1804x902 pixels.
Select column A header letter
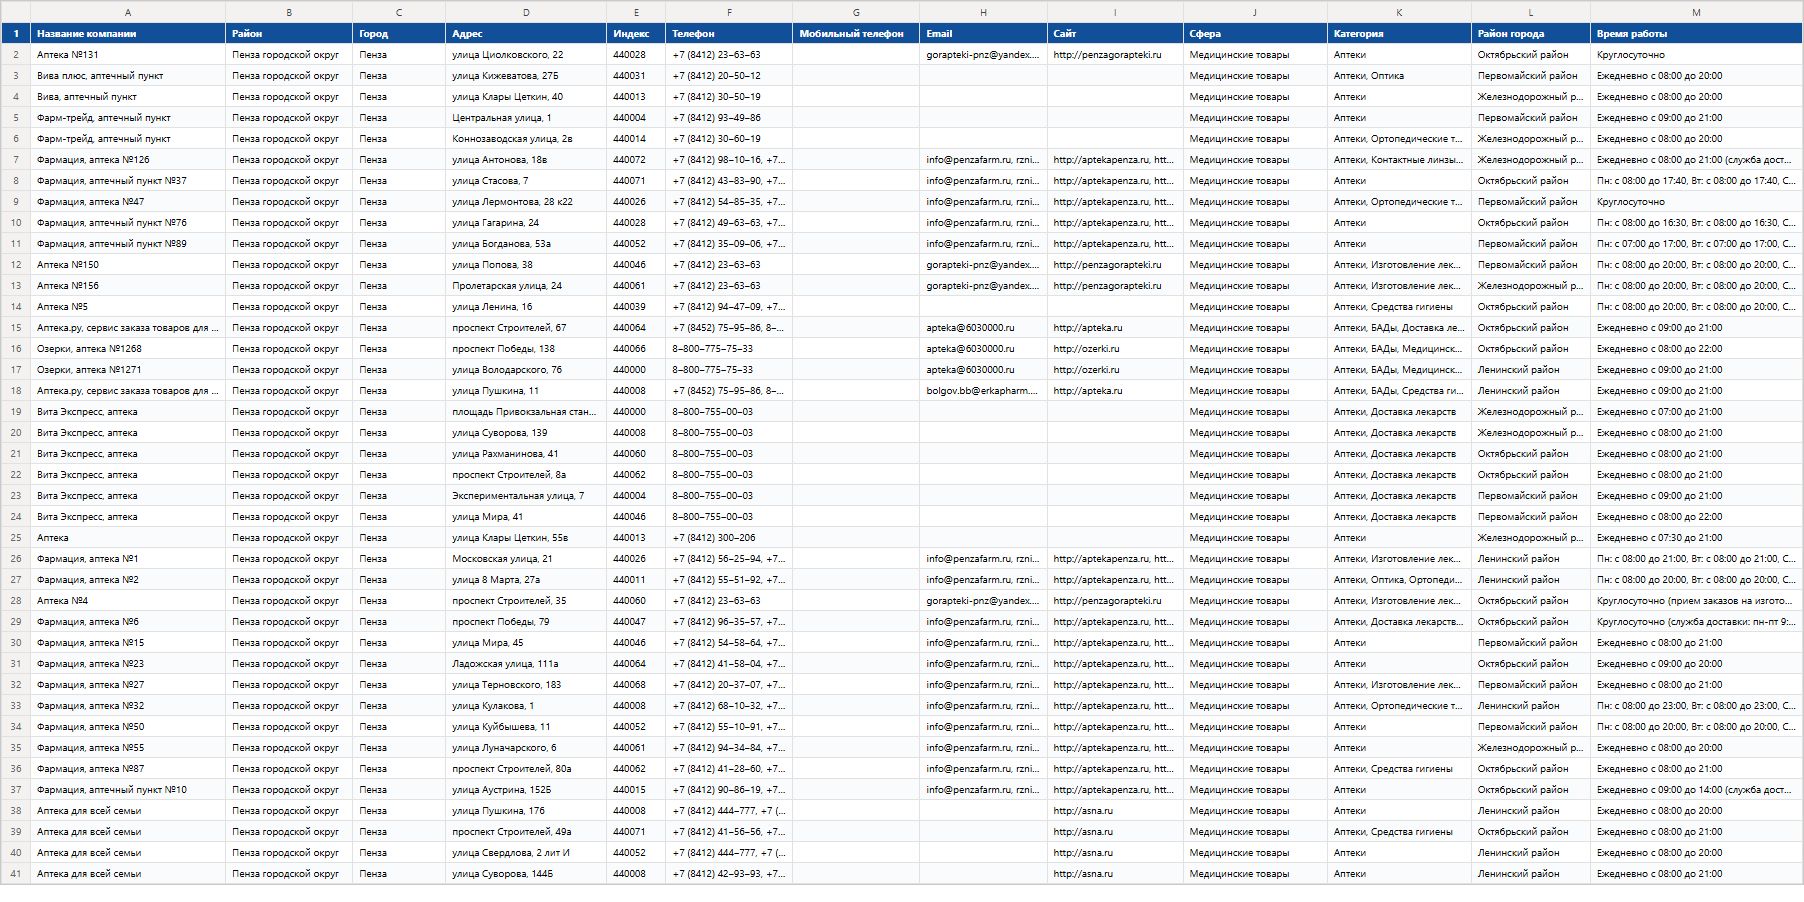point(128,12)
